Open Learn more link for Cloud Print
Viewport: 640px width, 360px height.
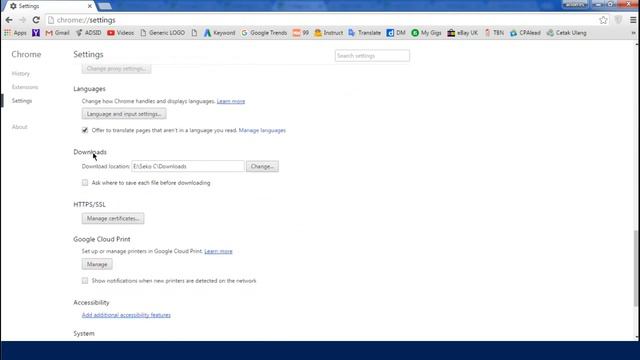[x=218, y=251]
